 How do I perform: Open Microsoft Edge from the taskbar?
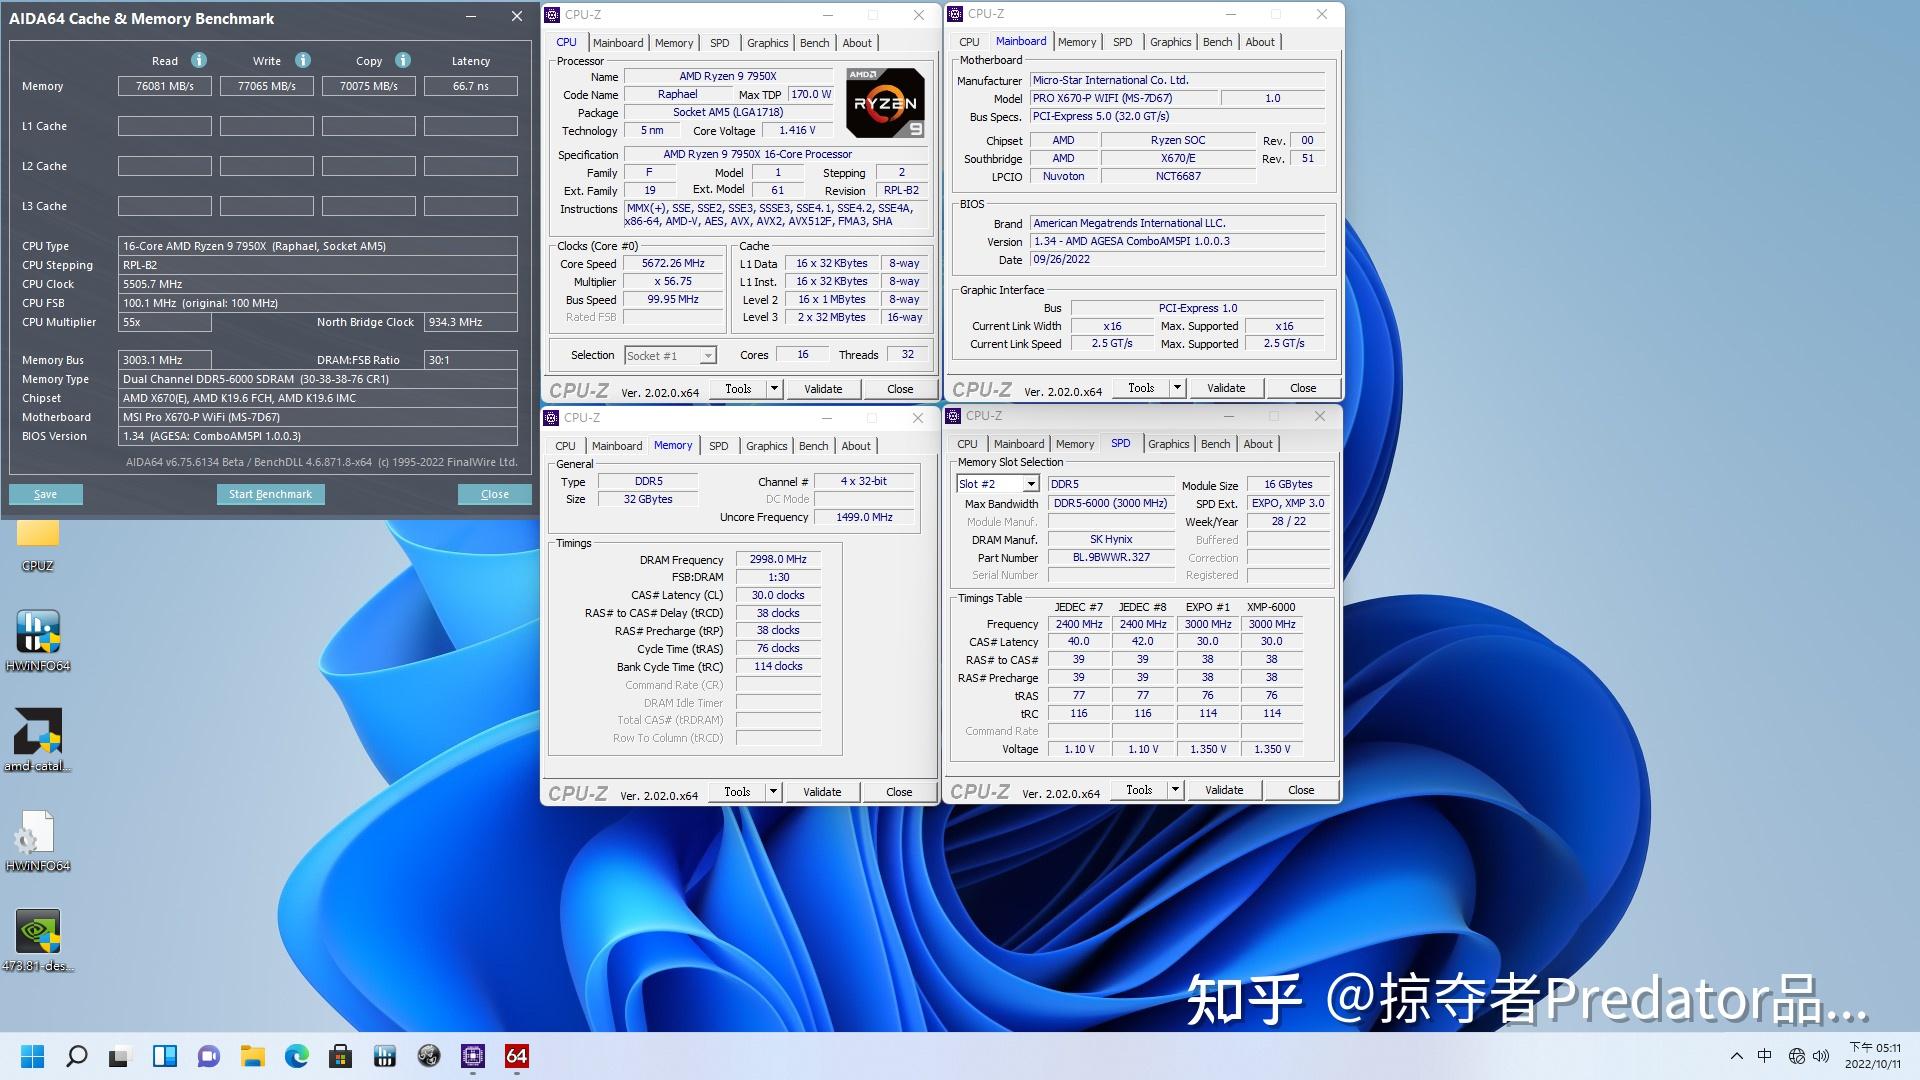click(x=297, y=1056)
